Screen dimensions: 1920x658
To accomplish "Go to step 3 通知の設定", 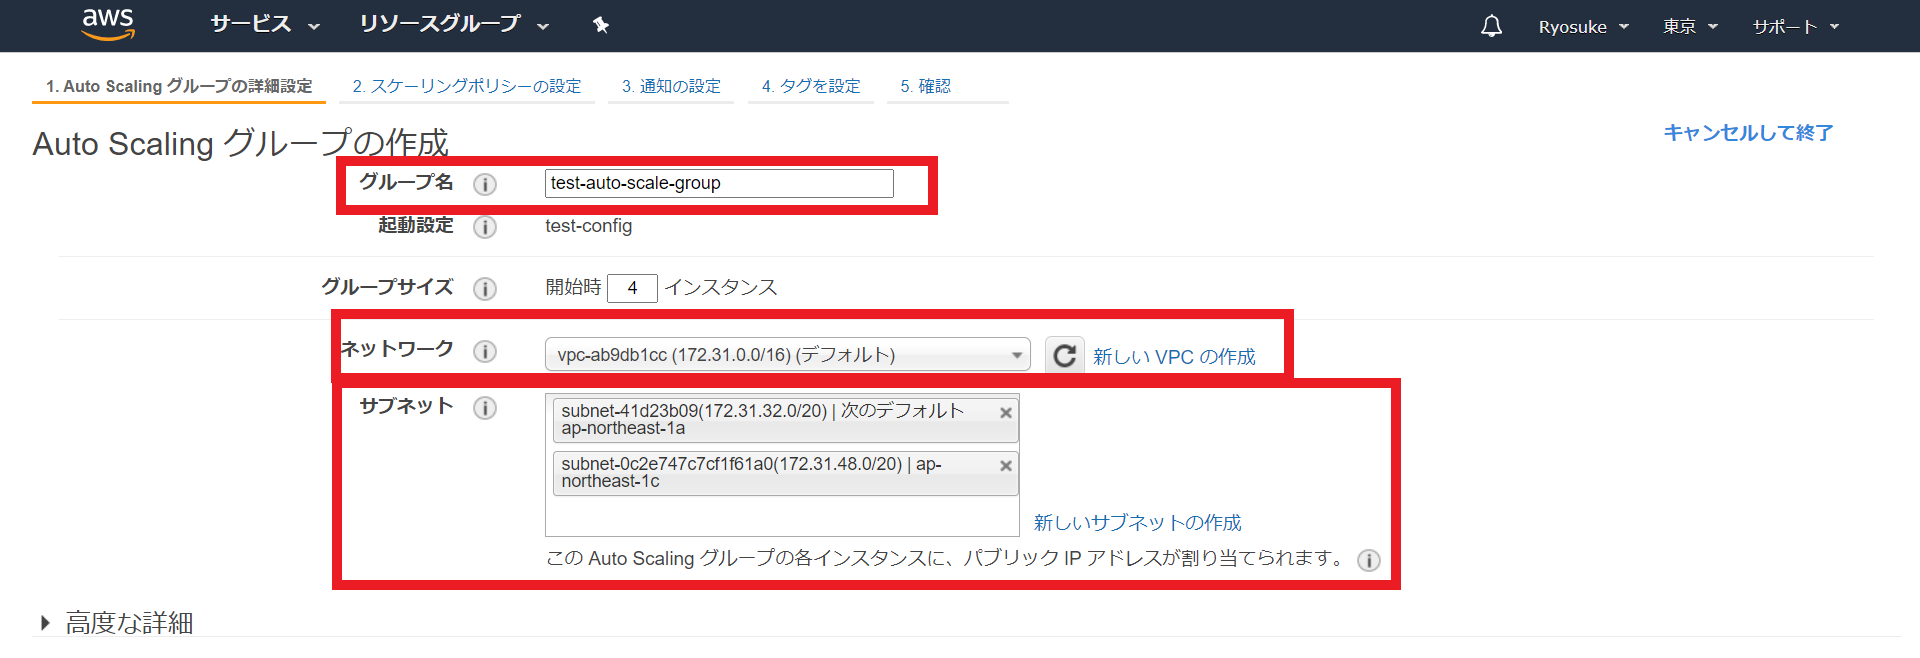I will pyautogui.click(x=671, y=86).
